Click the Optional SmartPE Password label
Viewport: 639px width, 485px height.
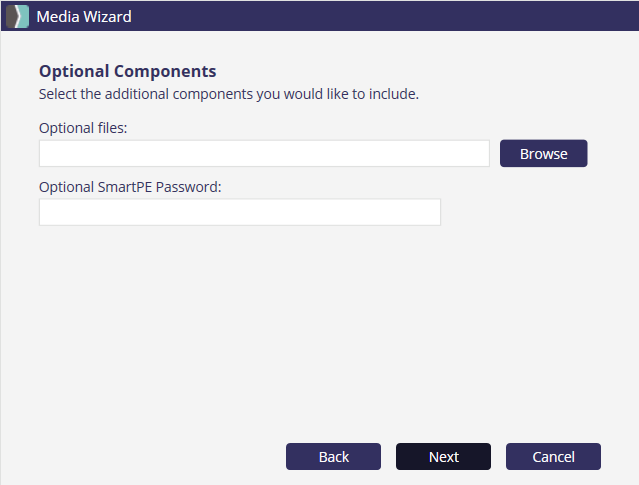click(x=129, y=186)
